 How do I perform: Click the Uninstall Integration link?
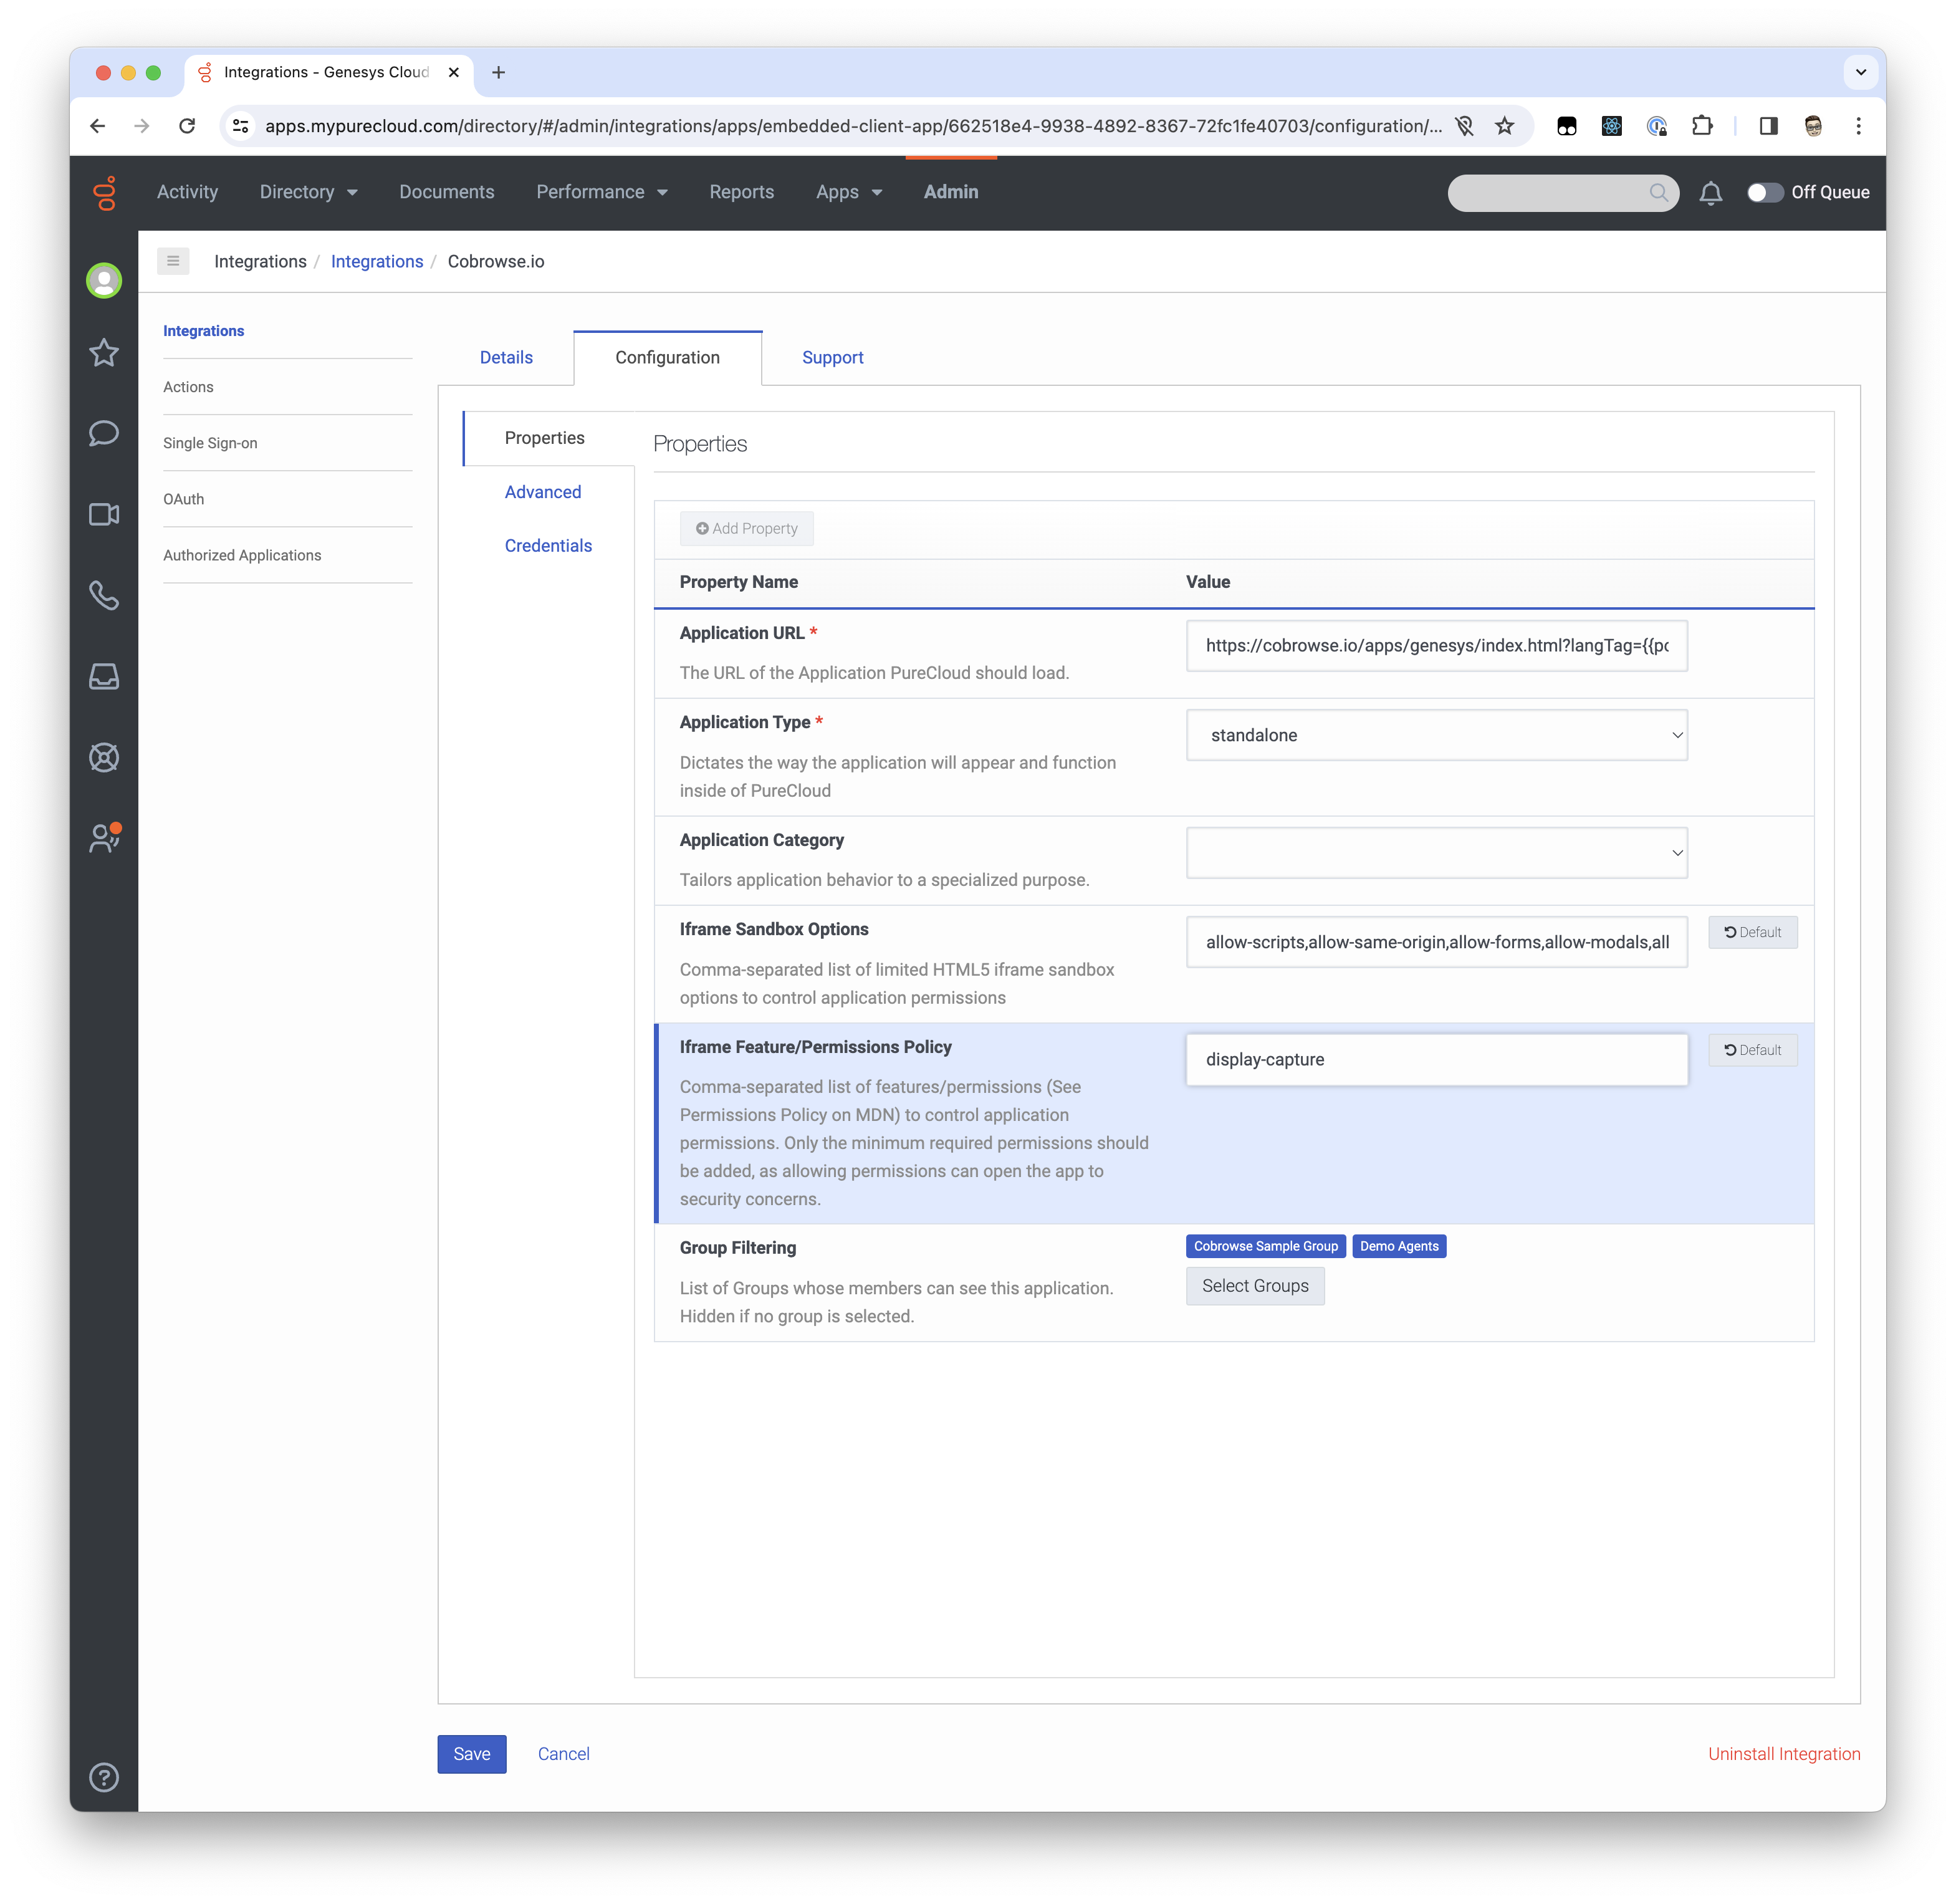(x=1783, y=1754)
